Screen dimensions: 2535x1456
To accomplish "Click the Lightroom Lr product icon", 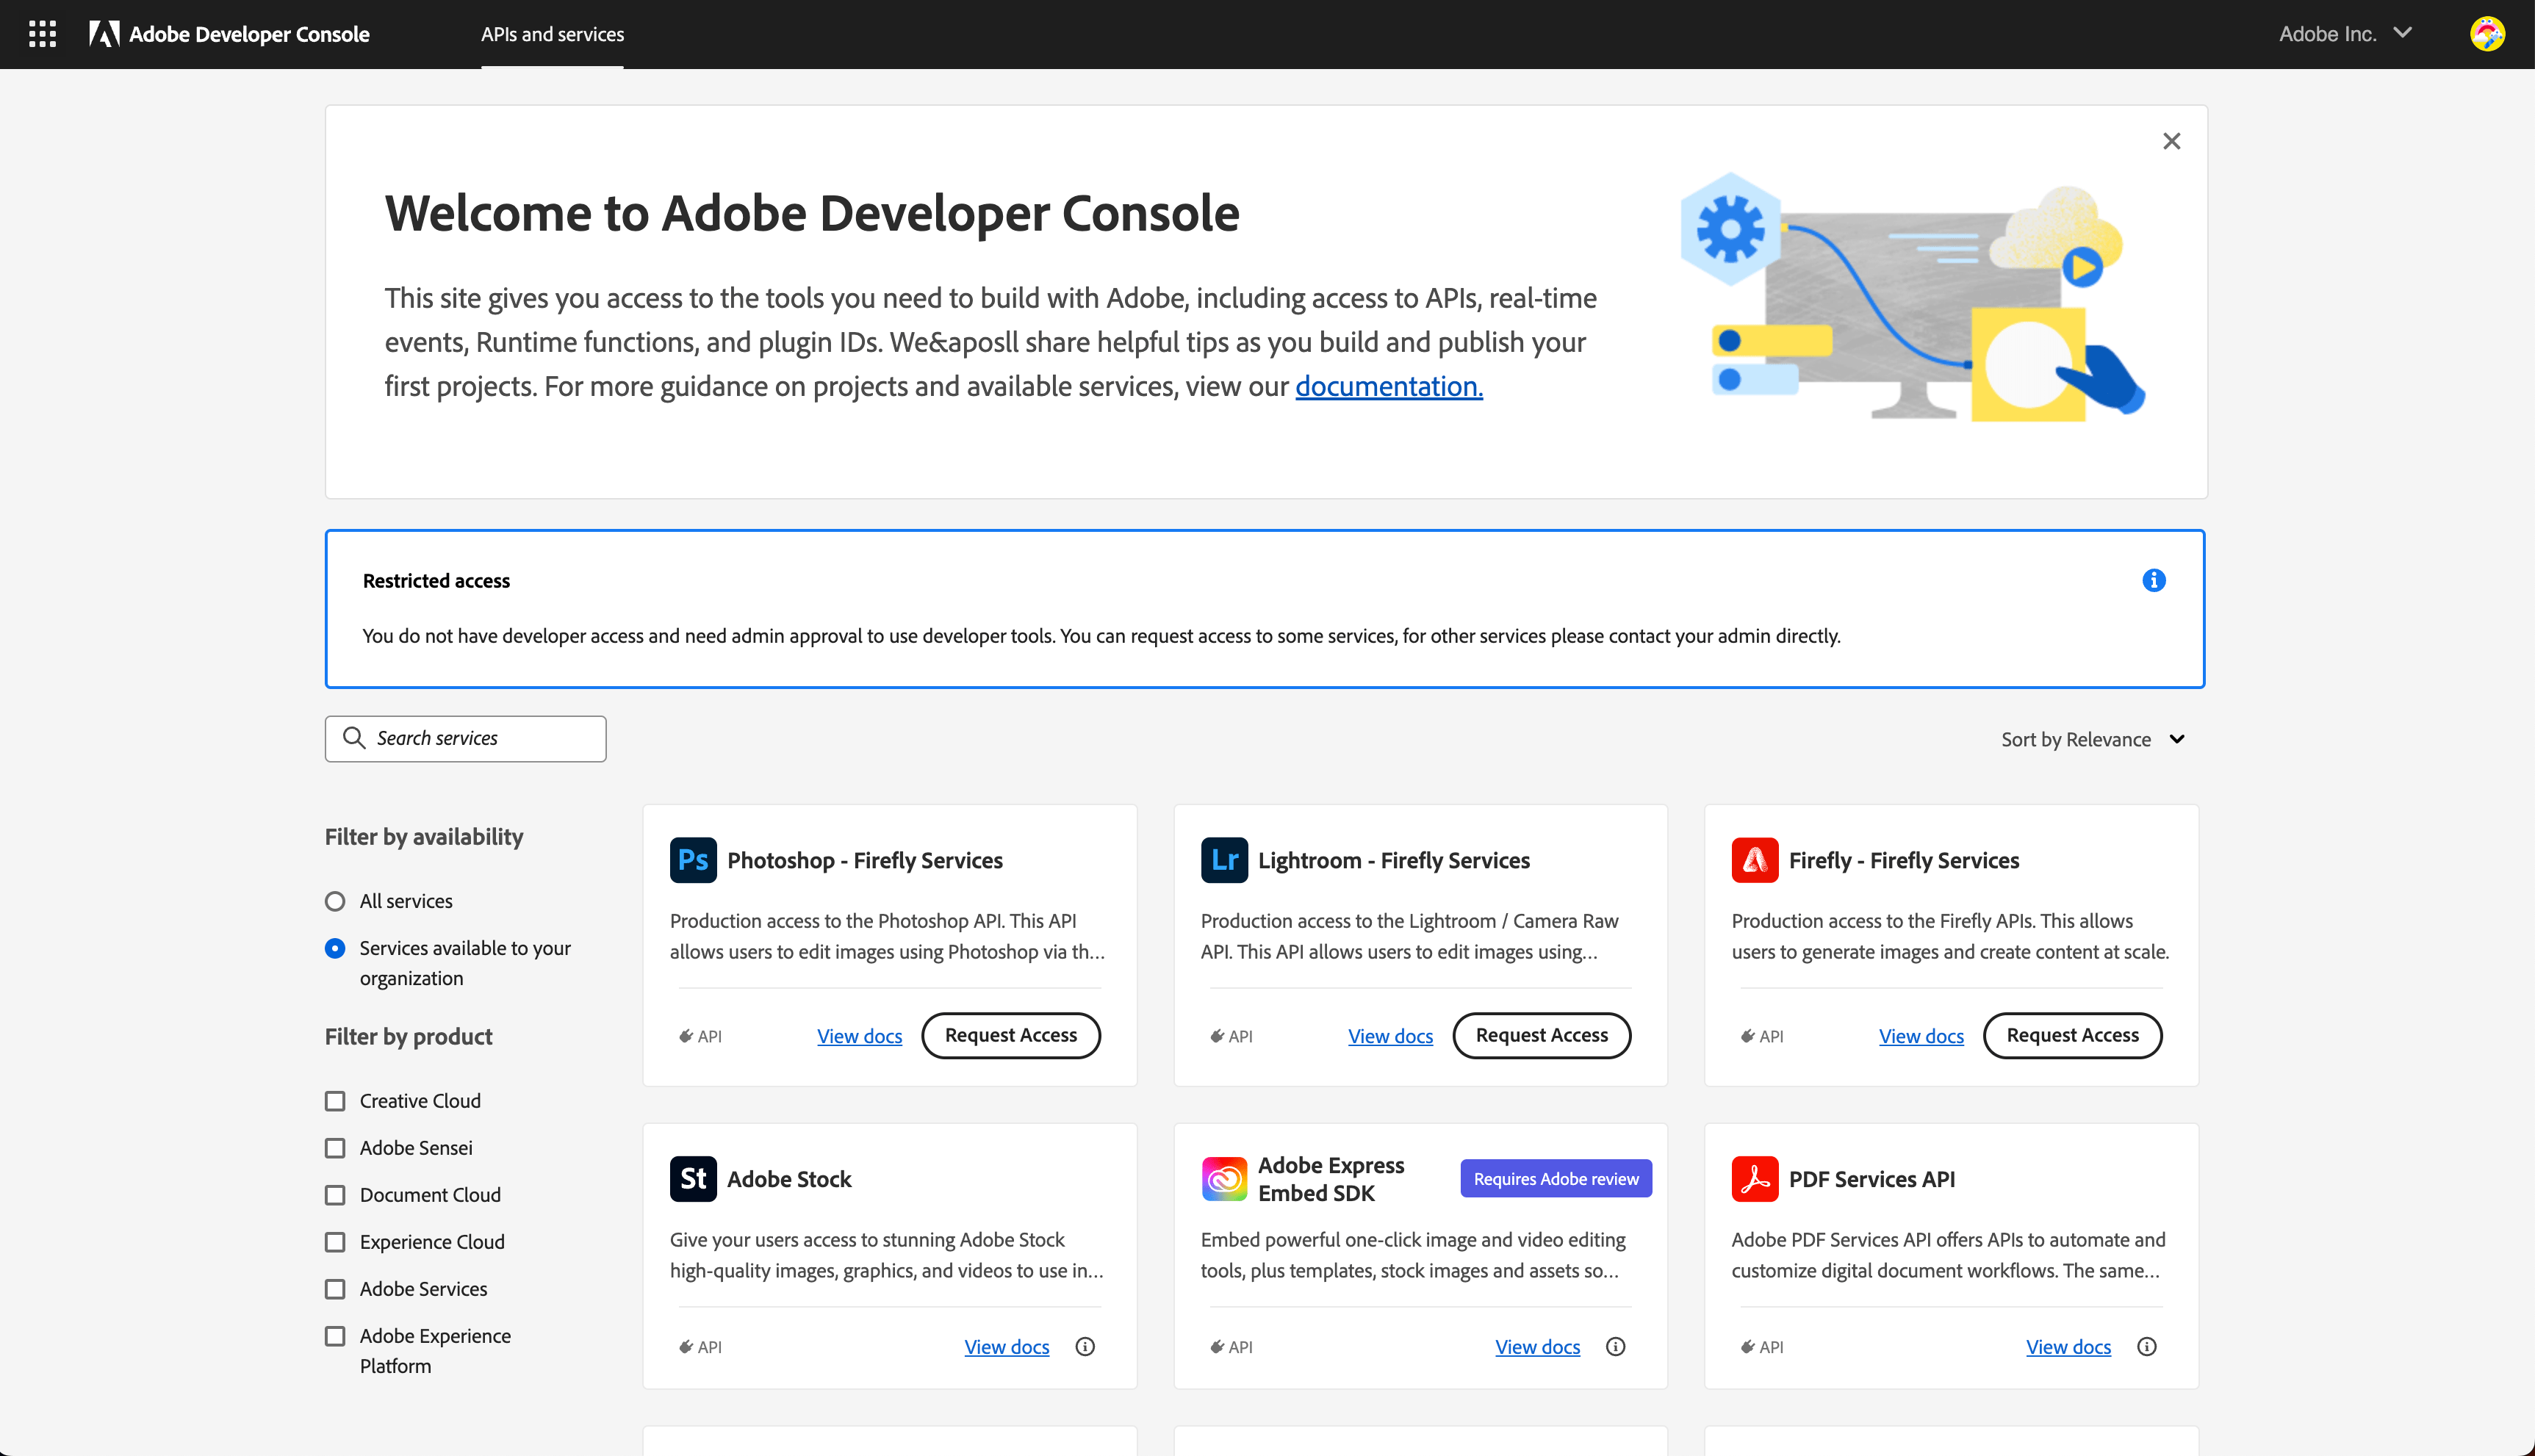I will coord(1224,859).
